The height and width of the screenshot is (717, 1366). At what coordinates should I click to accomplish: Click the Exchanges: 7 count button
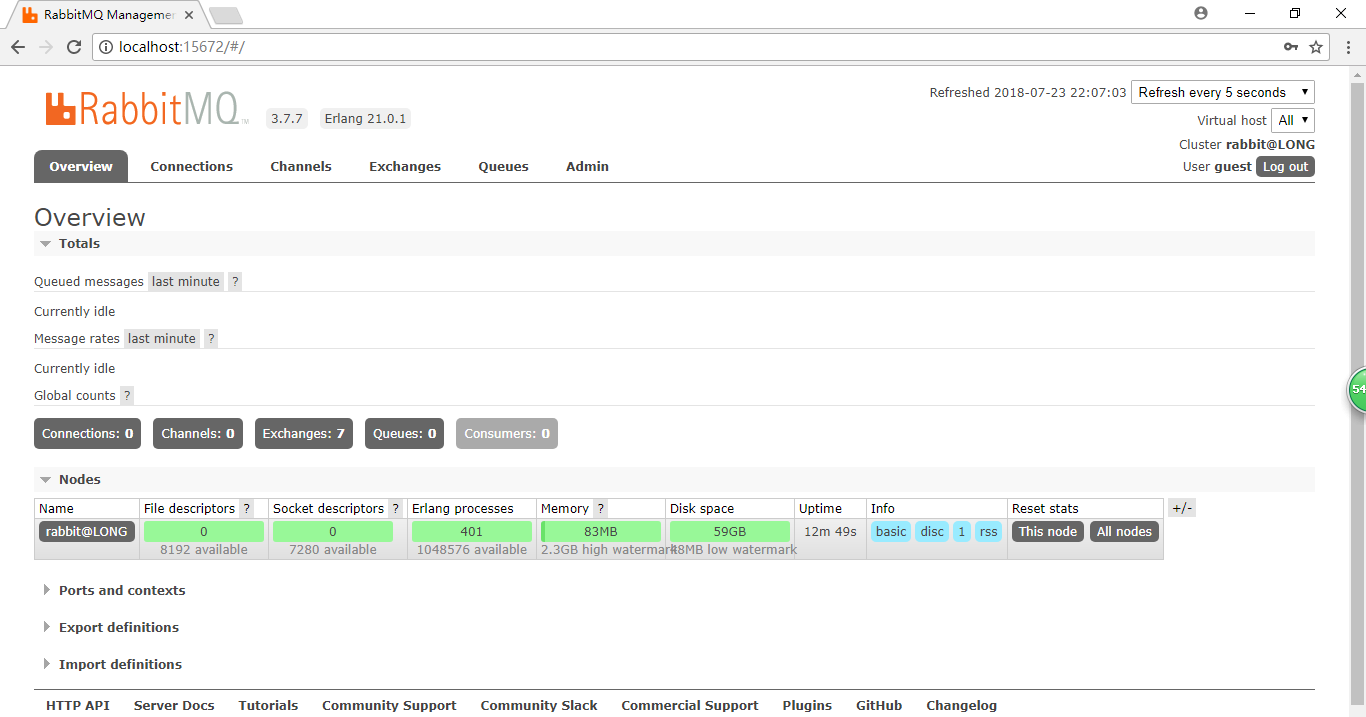(304, 434)
